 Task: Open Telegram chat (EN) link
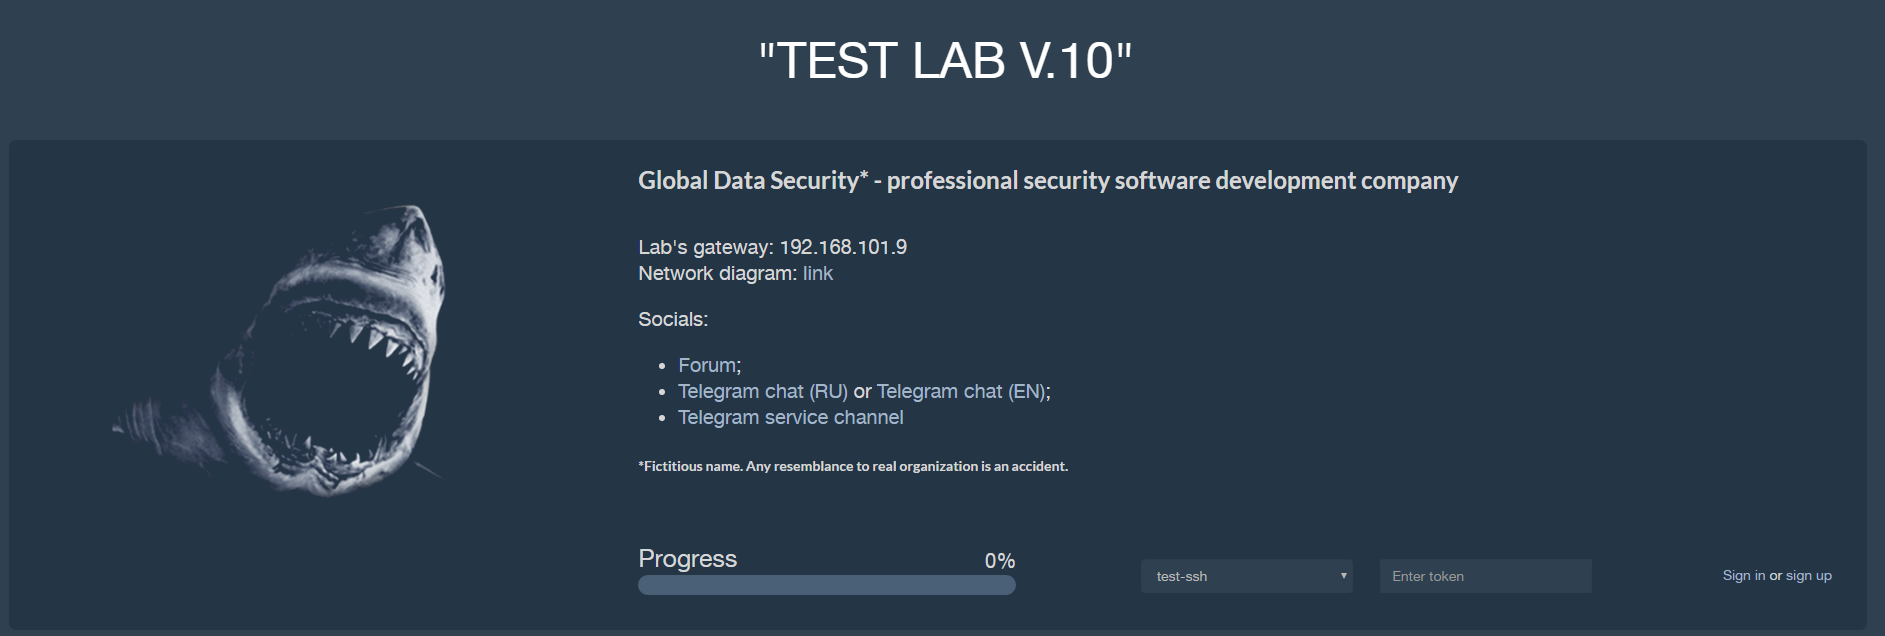click(961, 392)
